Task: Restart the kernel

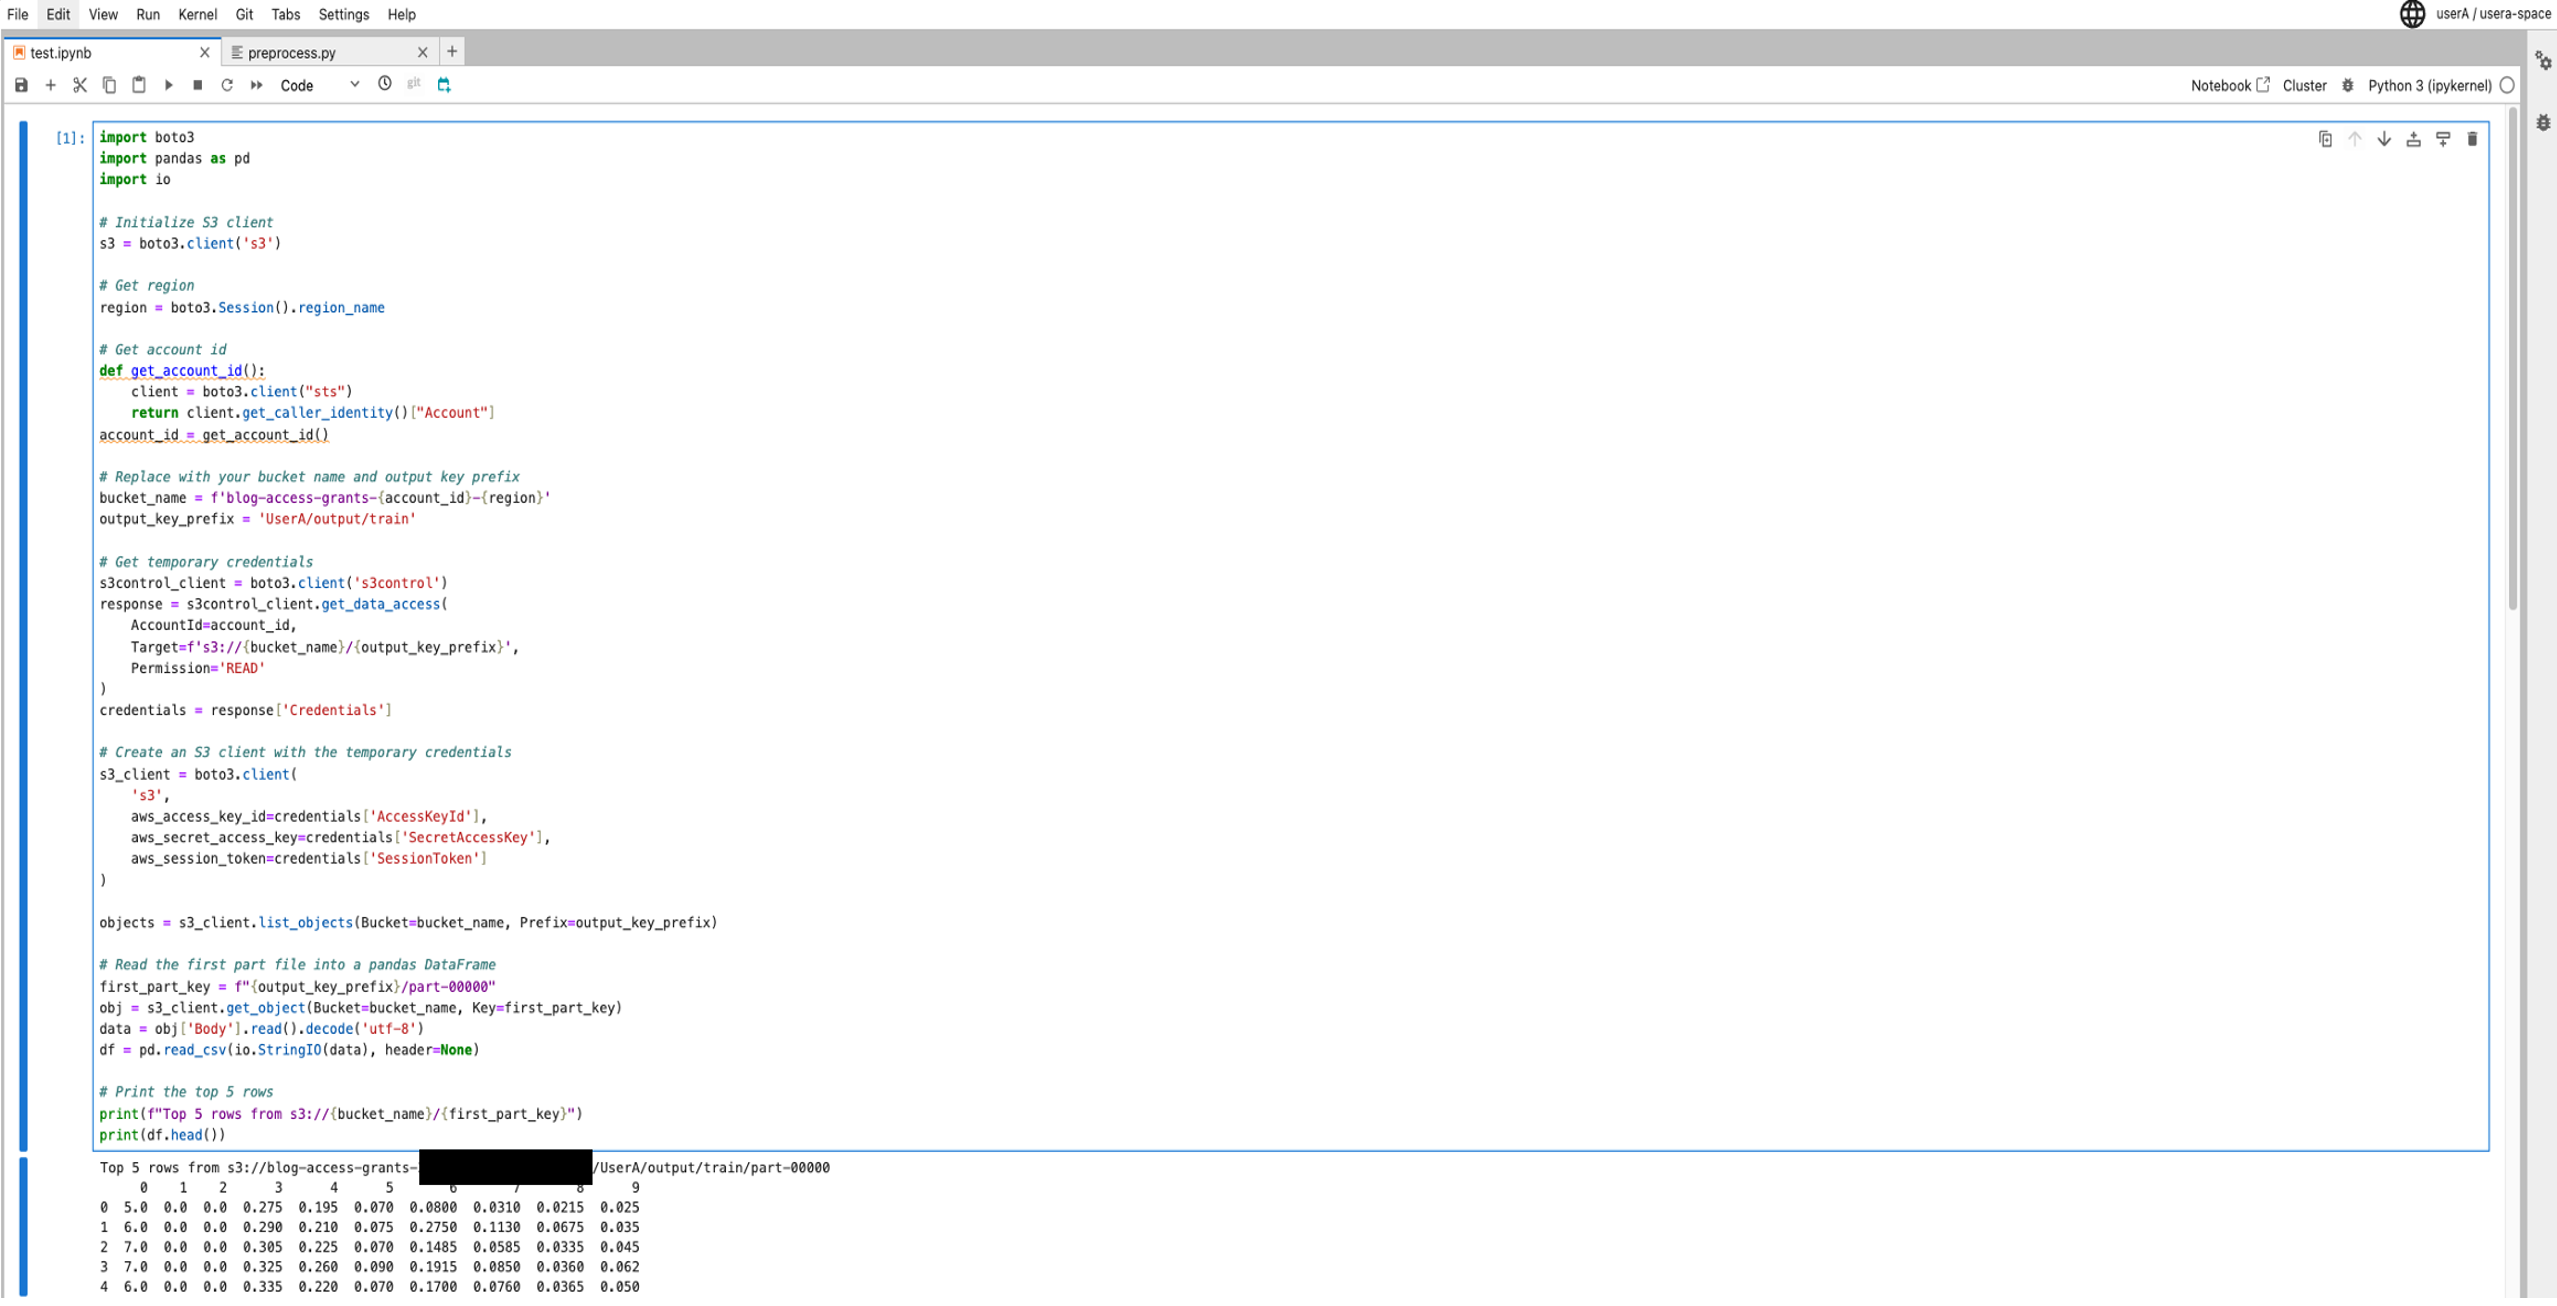Action: click(x=227, y=85)
